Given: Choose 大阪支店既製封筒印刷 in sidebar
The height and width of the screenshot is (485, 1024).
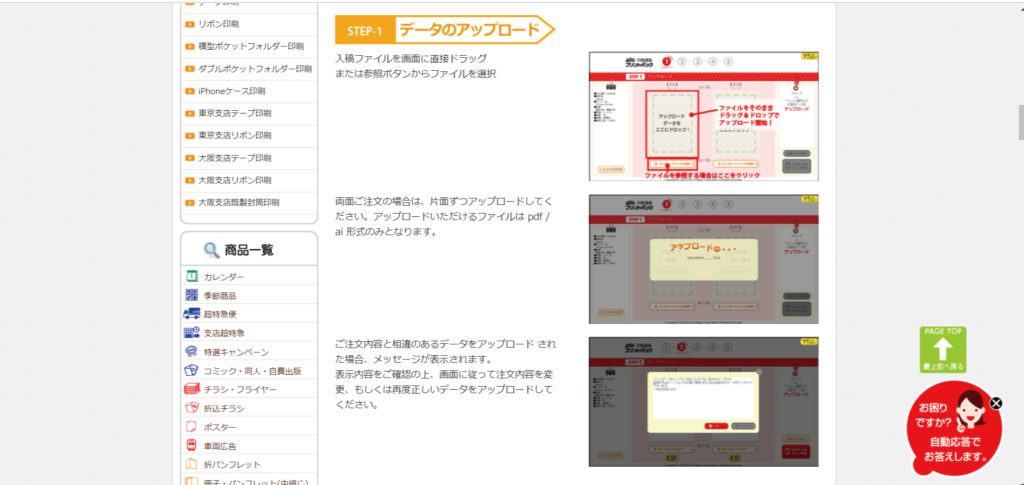Looking at the screenshot, I should [239, 203].
